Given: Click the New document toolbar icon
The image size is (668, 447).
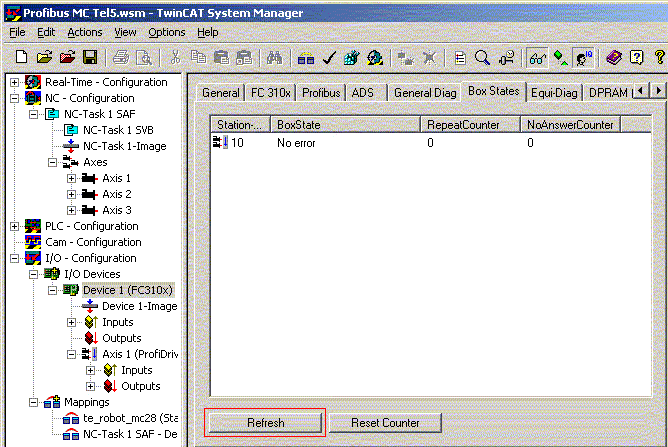Looking at the screenshot, I should coord(21,57).
